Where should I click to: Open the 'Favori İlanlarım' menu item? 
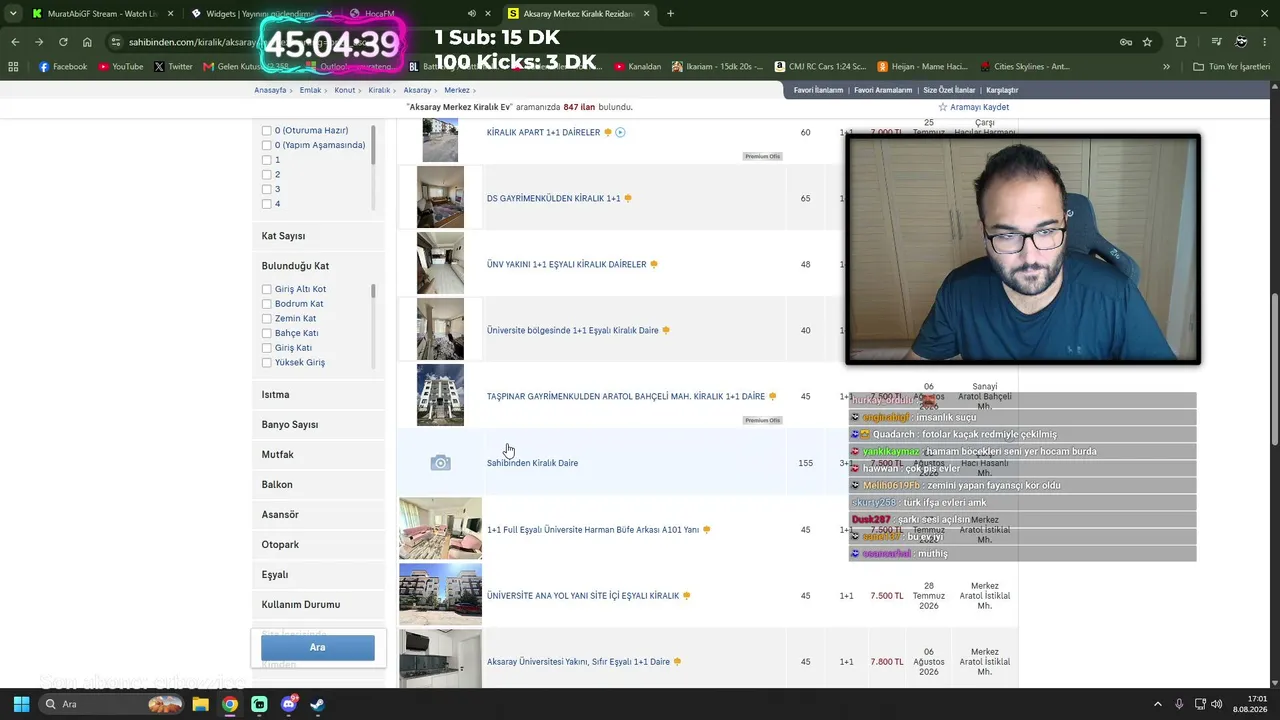(x=818, y=90)
